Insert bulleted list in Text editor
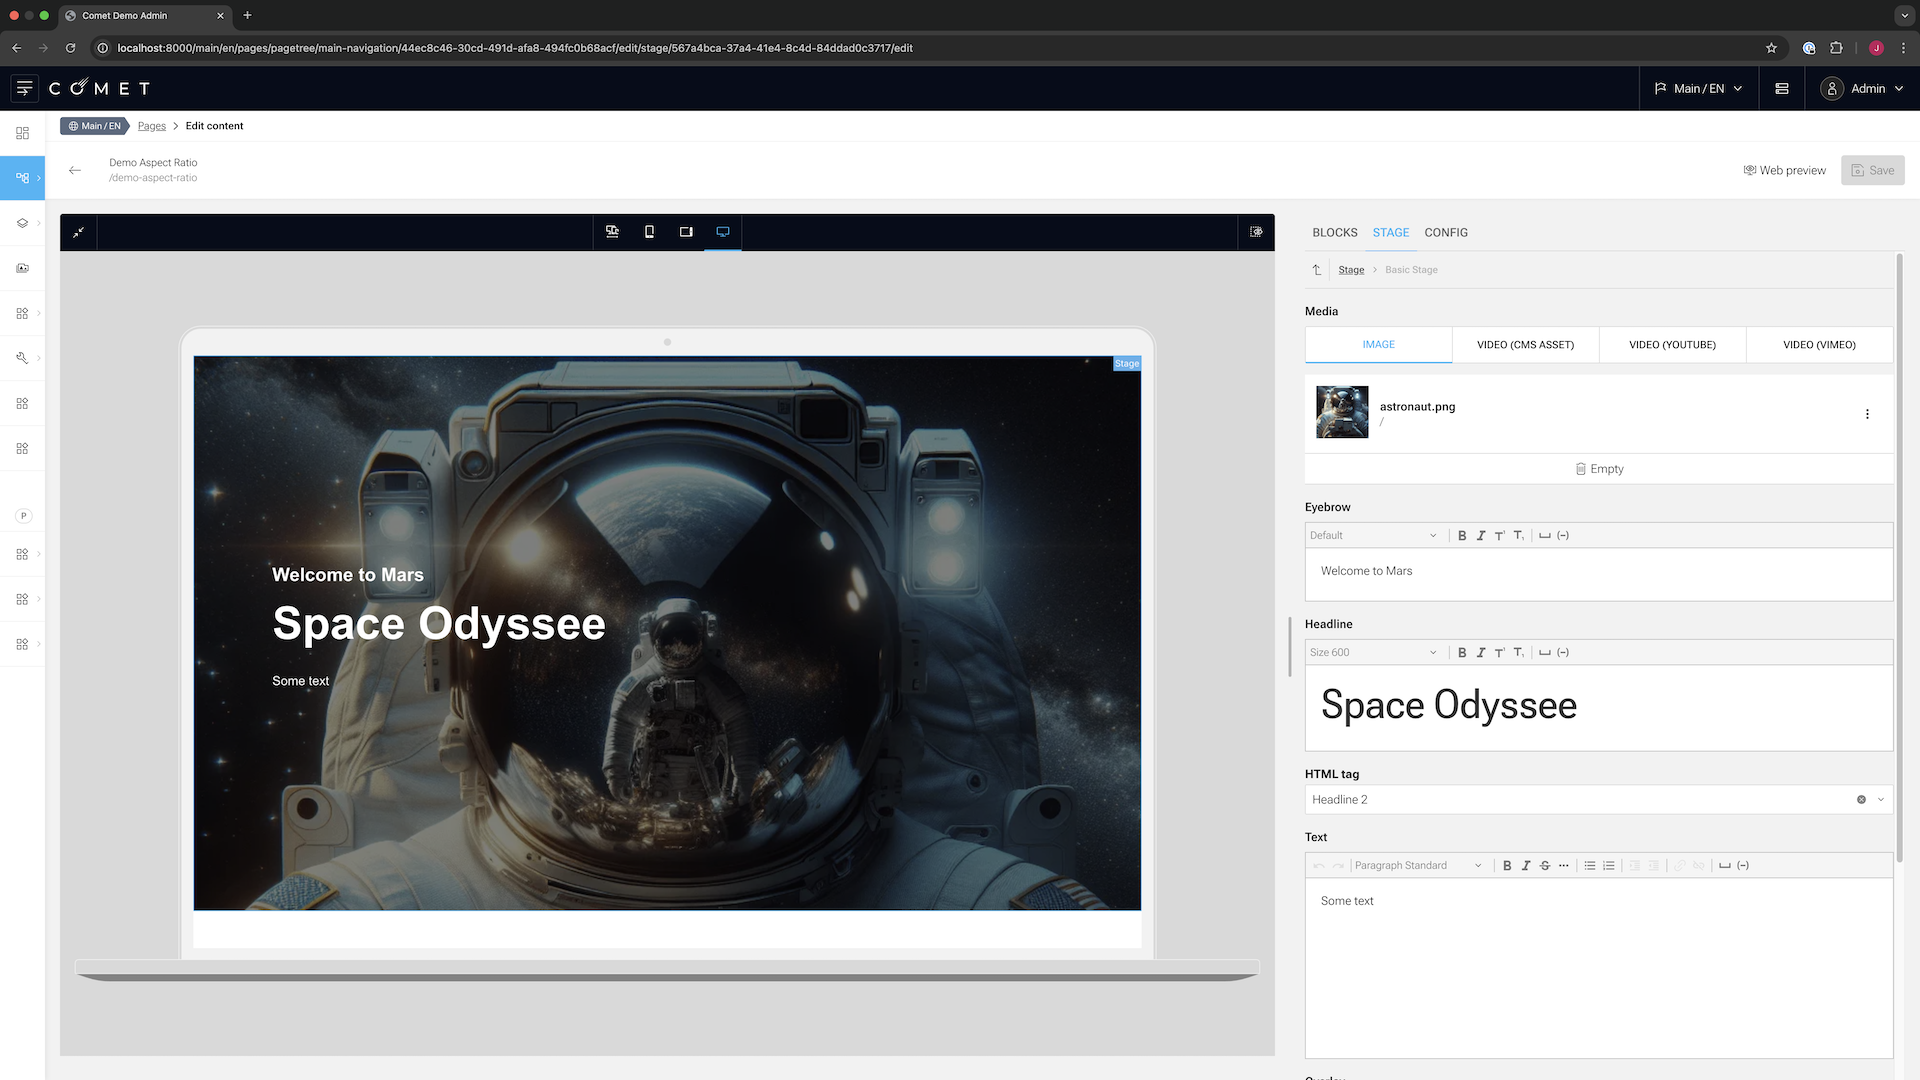Screen dimensions: 1920x1080 1590,866
